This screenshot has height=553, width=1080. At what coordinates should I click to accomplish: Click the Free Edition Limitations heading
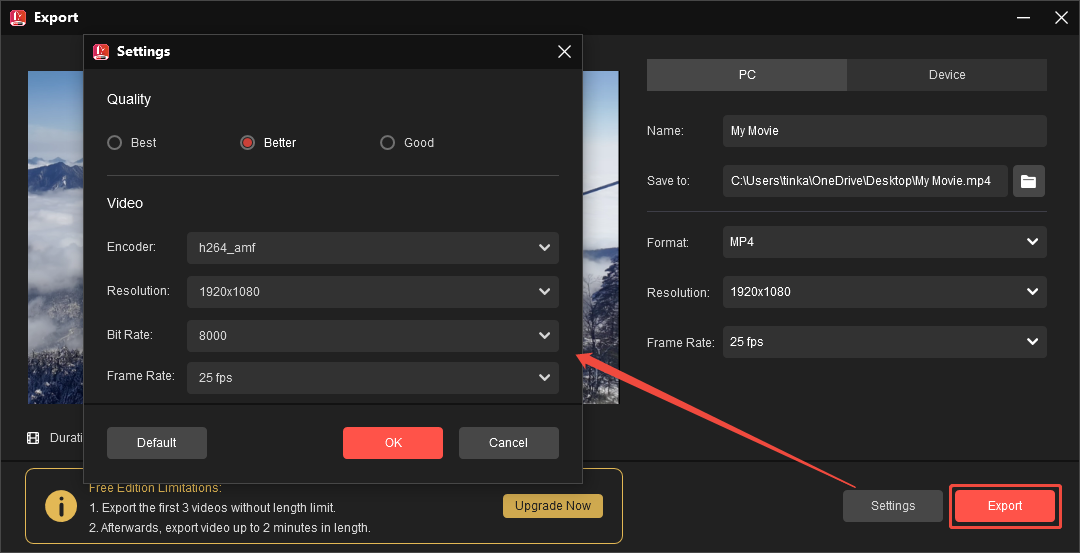[x=156, y=488]
